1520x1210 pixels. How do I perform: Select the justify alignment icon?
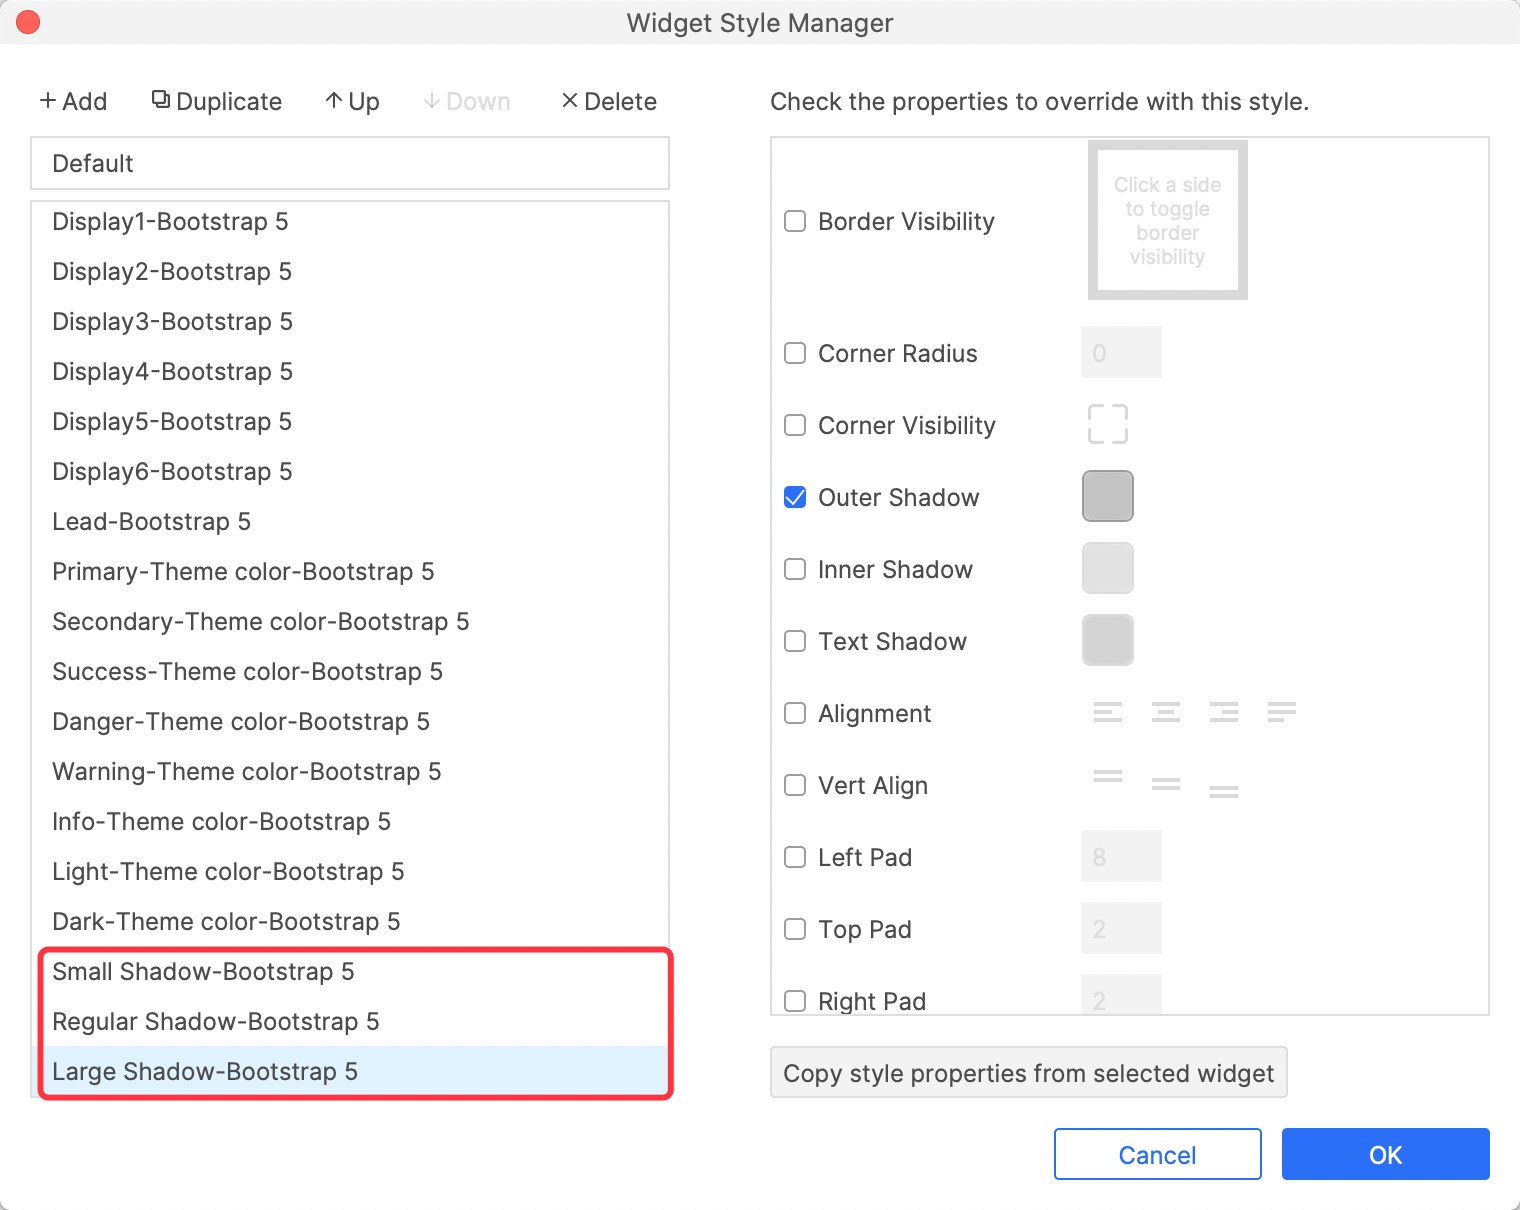point(1281,712)
